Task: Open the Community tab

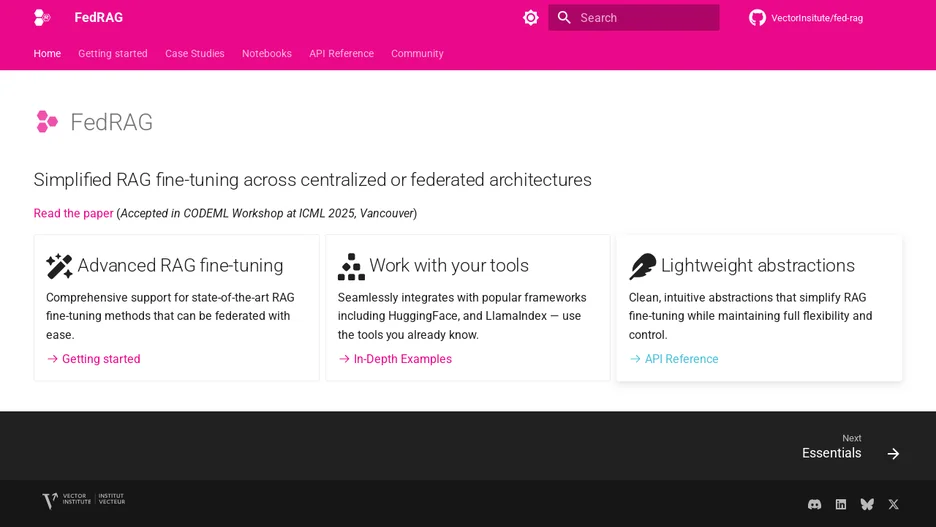Action: pyautogui.click(x=417, y=54)
